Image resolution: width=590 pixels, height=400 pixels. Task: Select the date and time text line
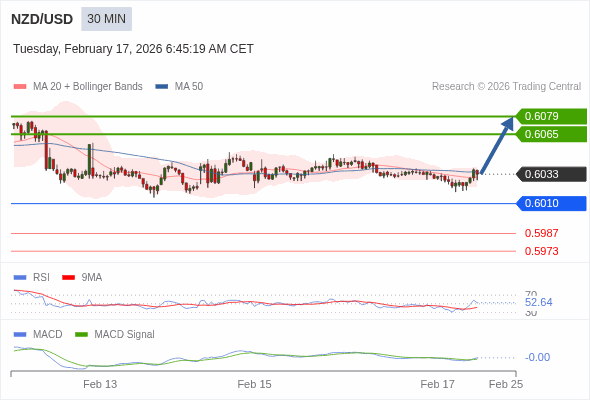coord(133,49)
